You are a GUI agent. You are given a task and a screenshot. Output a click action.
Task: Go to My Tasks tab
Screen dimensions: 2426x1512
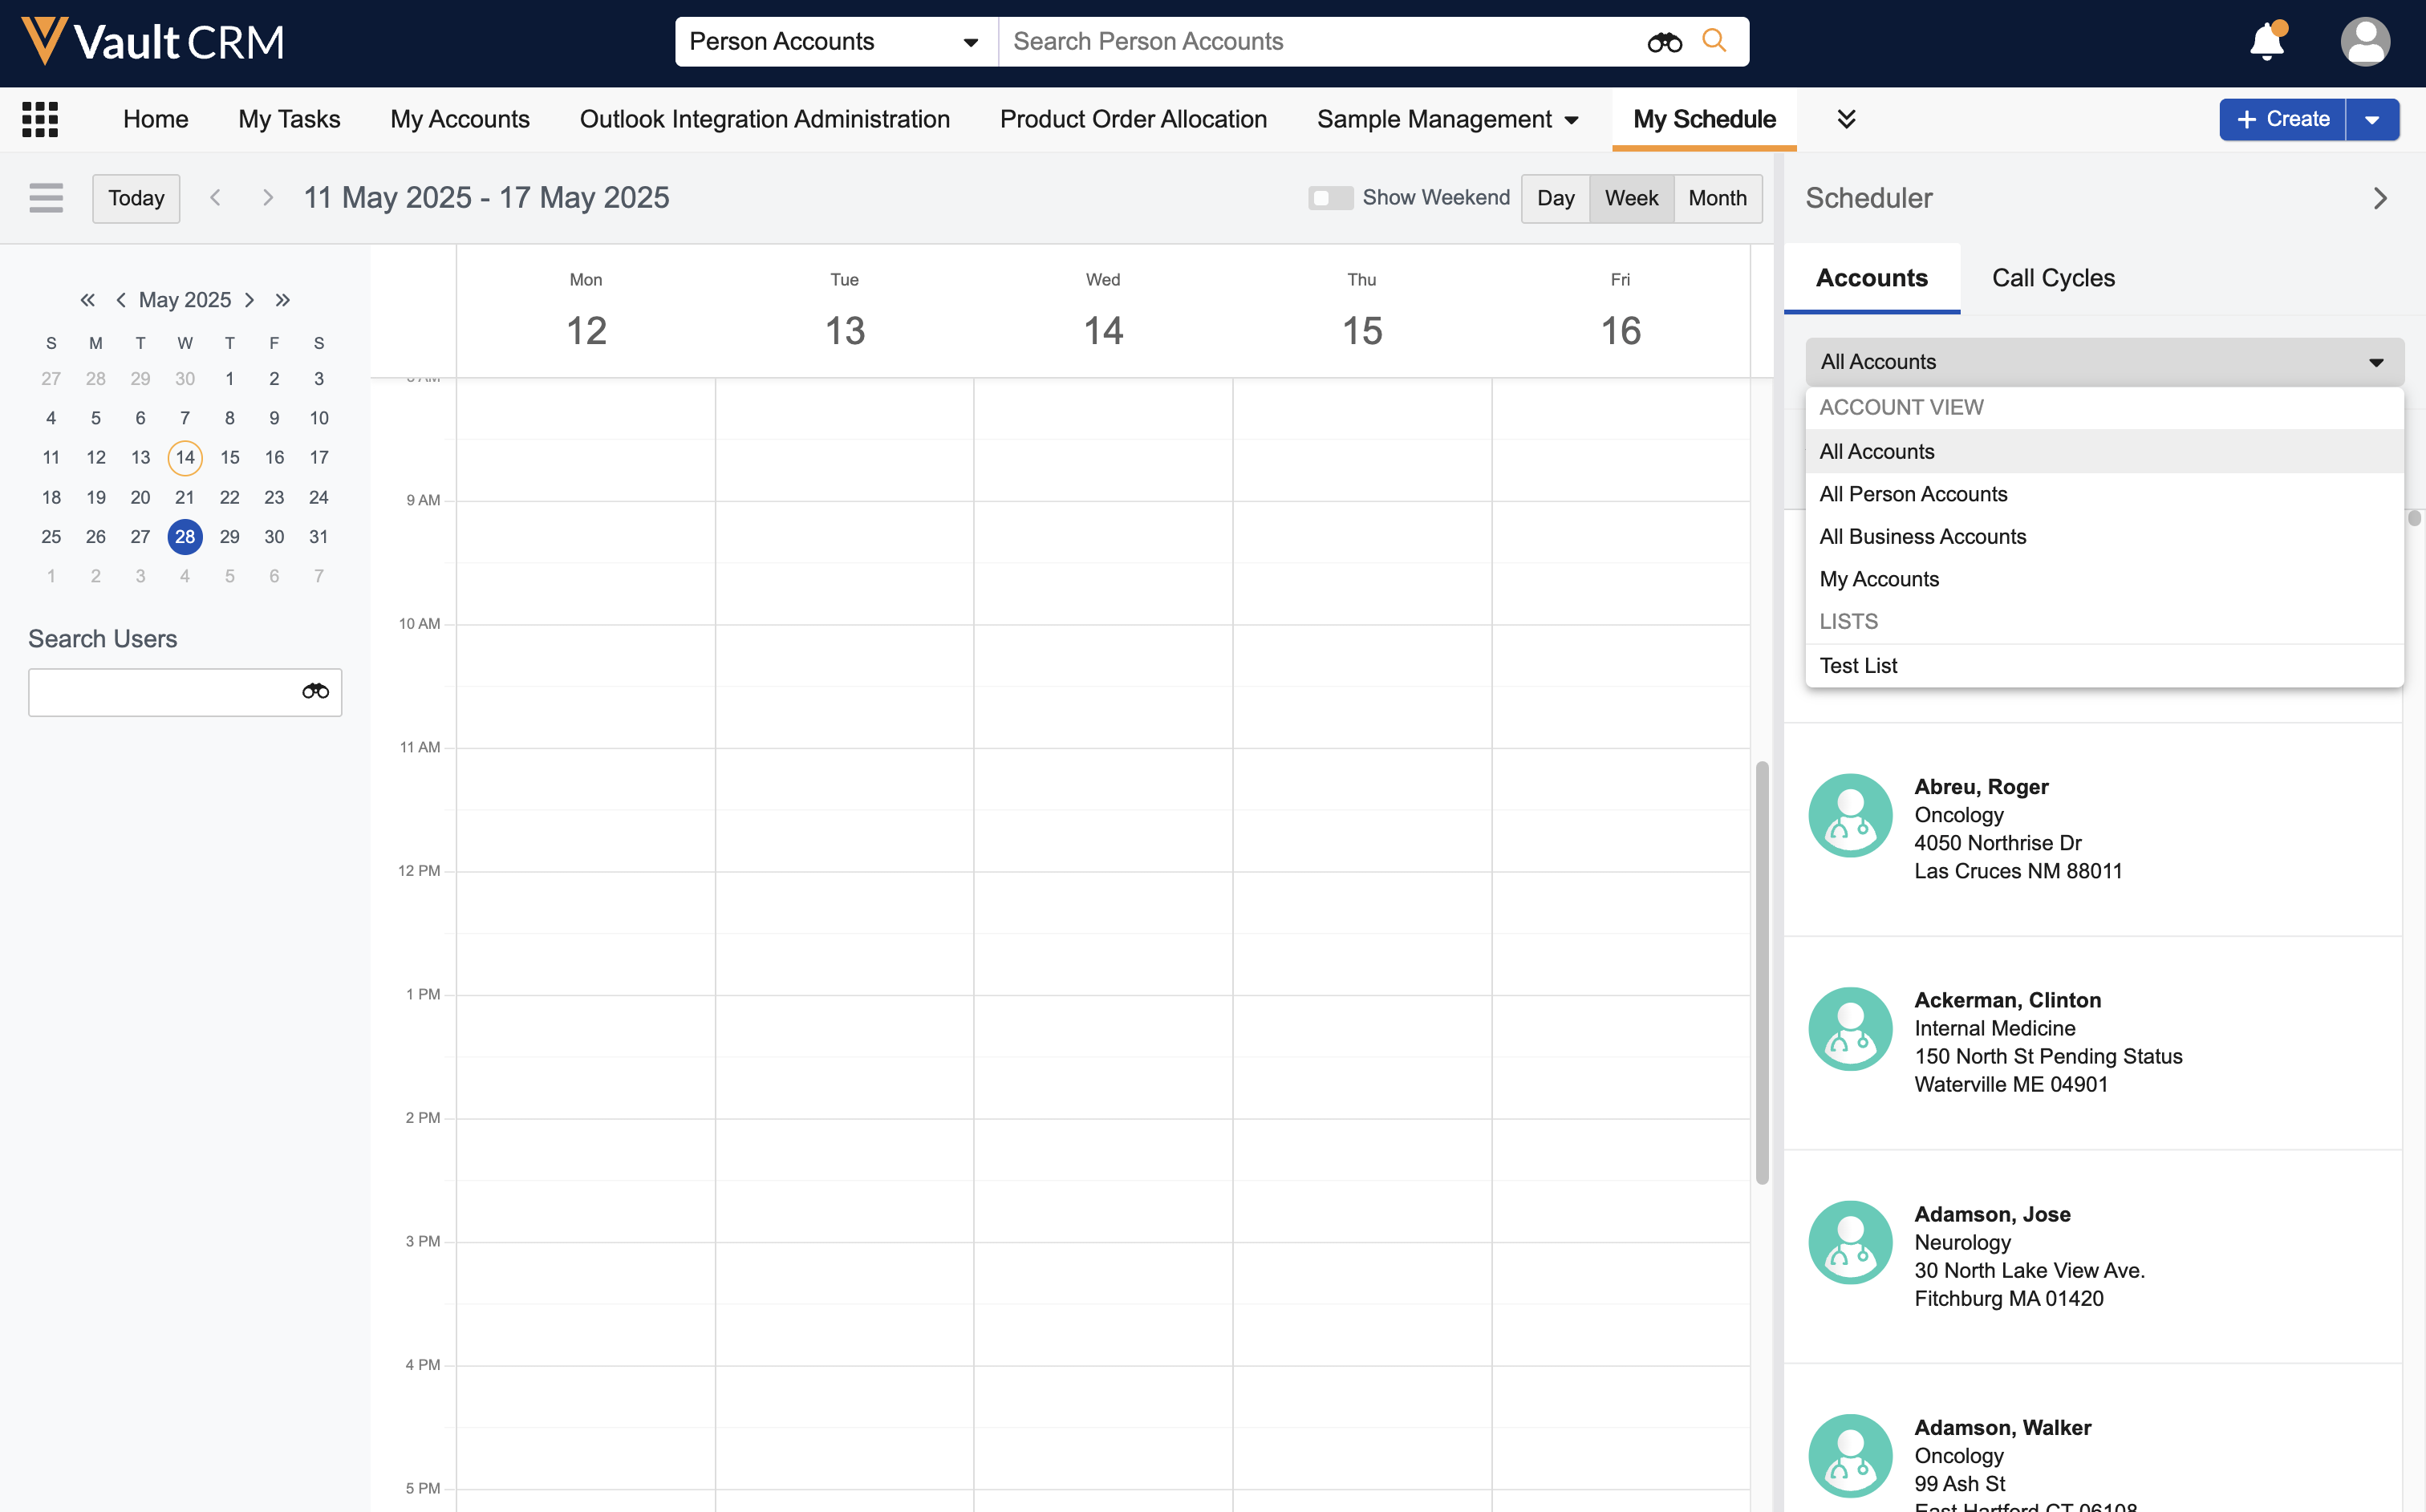point(289,119)
